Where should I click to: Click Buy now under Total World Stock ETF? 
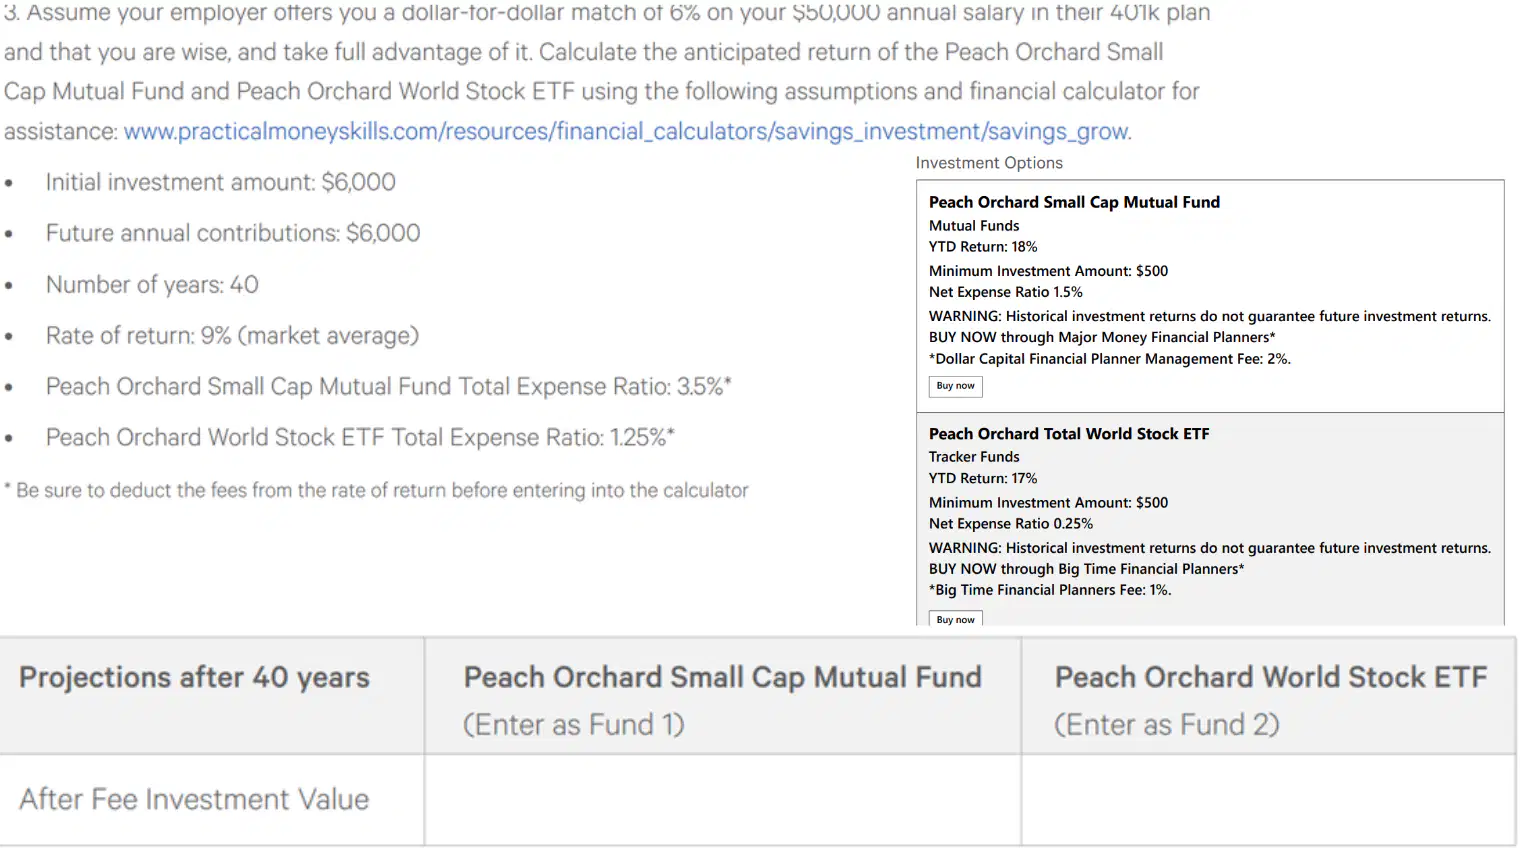pyautogui.click(x=955, y=619)
